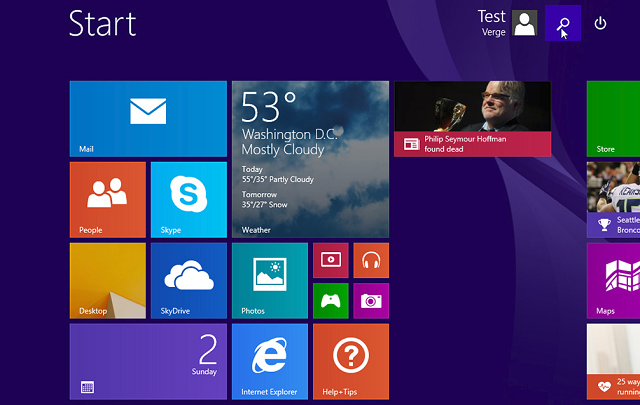Launch the Xbox Games tile

click(330, 301)
